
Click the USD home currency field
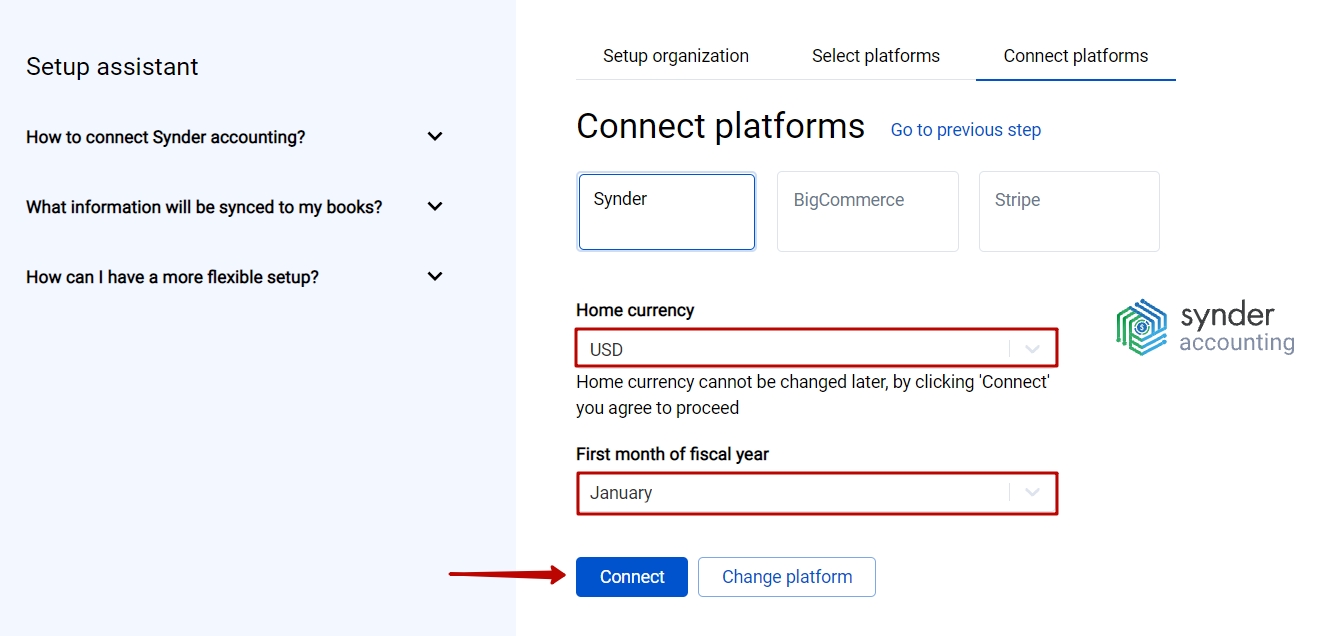tap(816, 349)
